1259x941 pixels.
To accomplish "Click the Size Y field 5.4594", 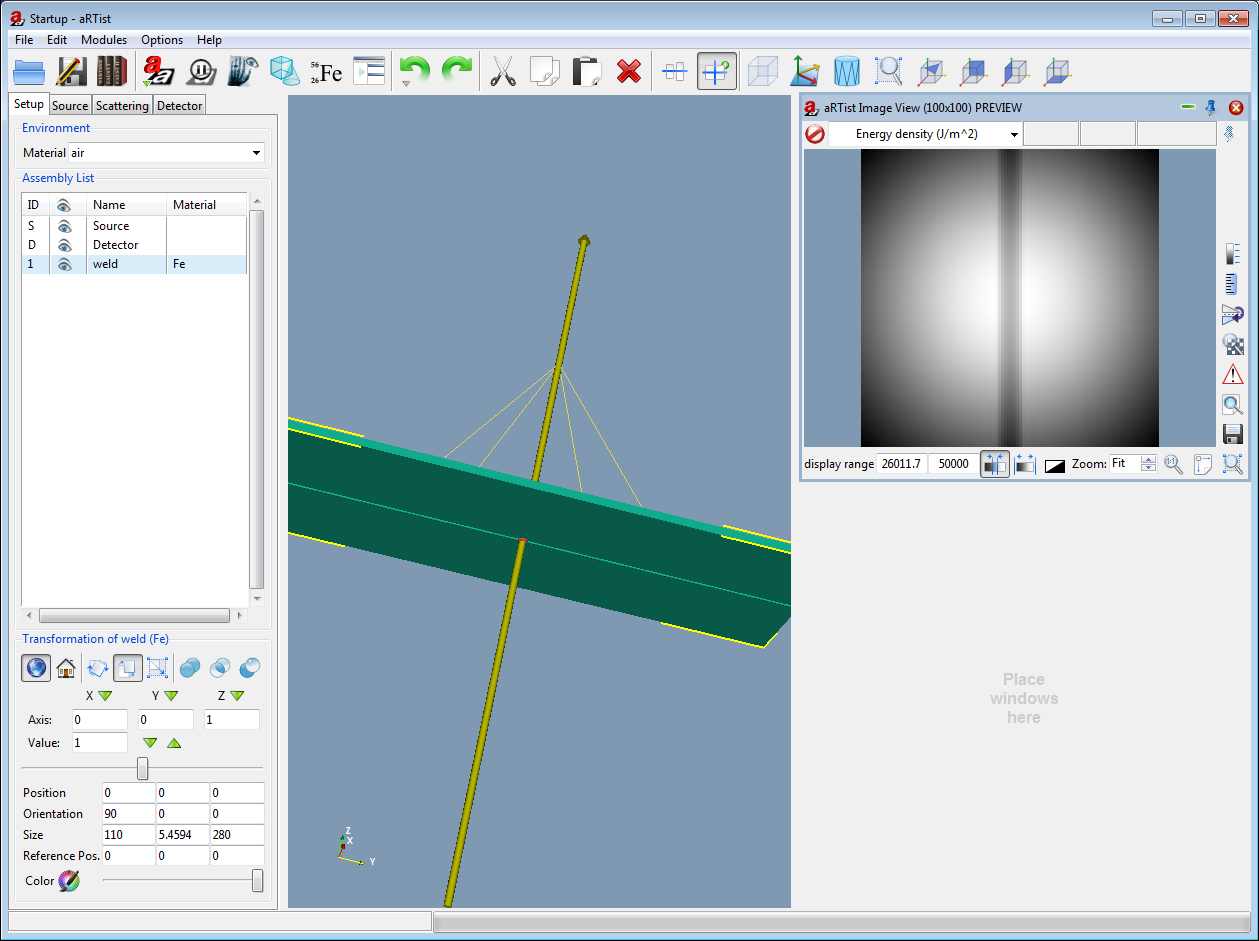I will (182, 835).
